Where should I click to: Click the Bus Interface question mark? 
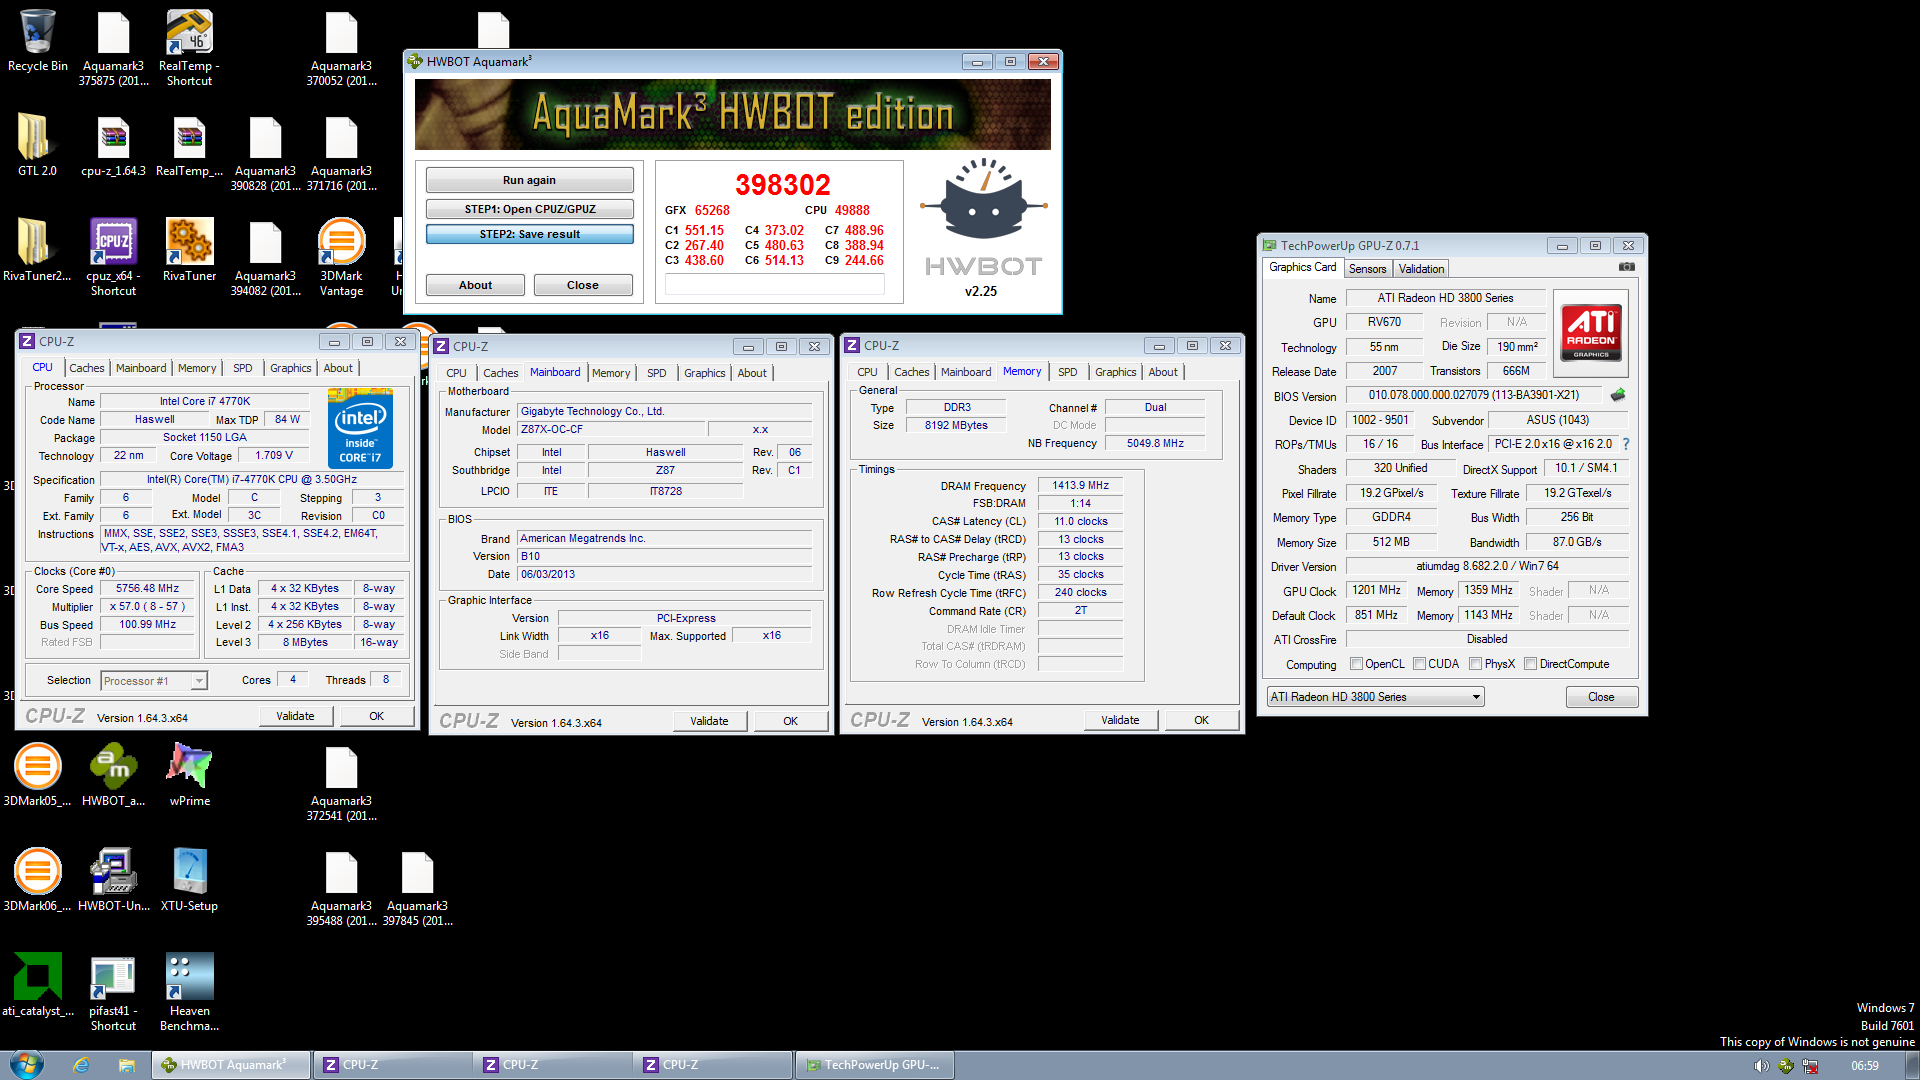point(1626,444)
